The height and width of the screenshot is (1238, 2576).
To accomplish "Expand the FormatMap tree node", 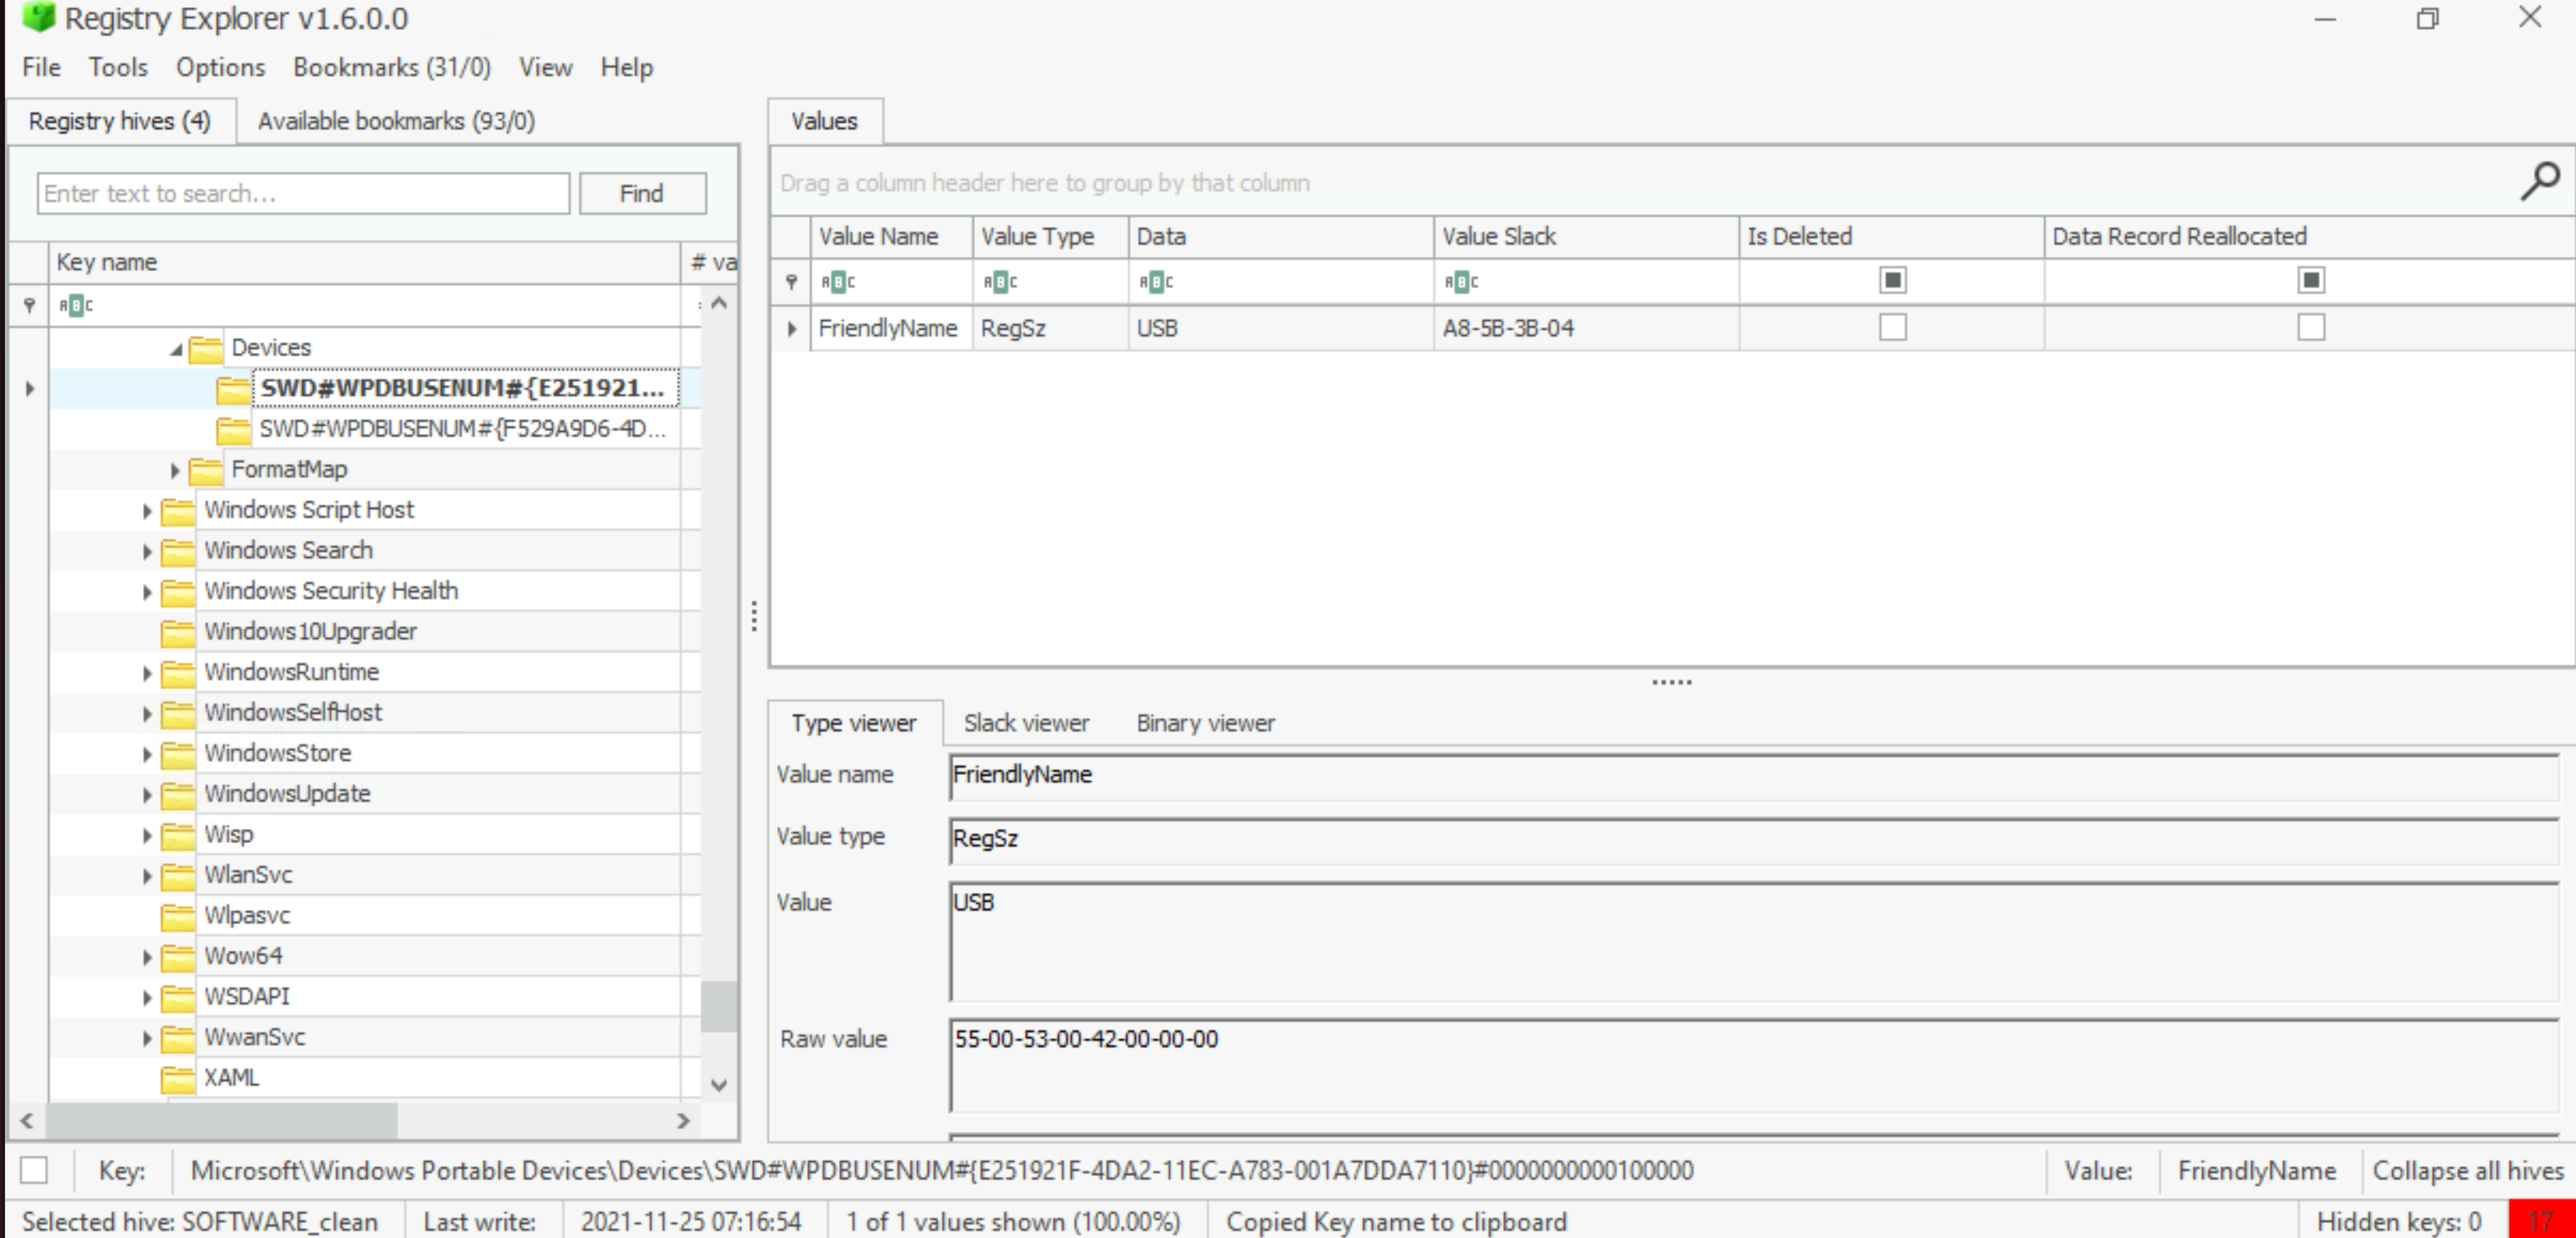I will click(174, 470).
